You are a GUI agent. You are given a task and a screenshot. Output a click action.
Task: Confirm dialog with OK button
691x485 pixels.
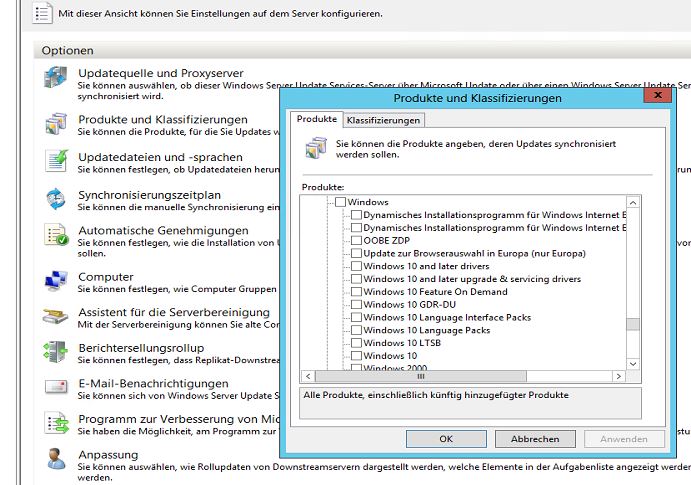click(446, 439)
